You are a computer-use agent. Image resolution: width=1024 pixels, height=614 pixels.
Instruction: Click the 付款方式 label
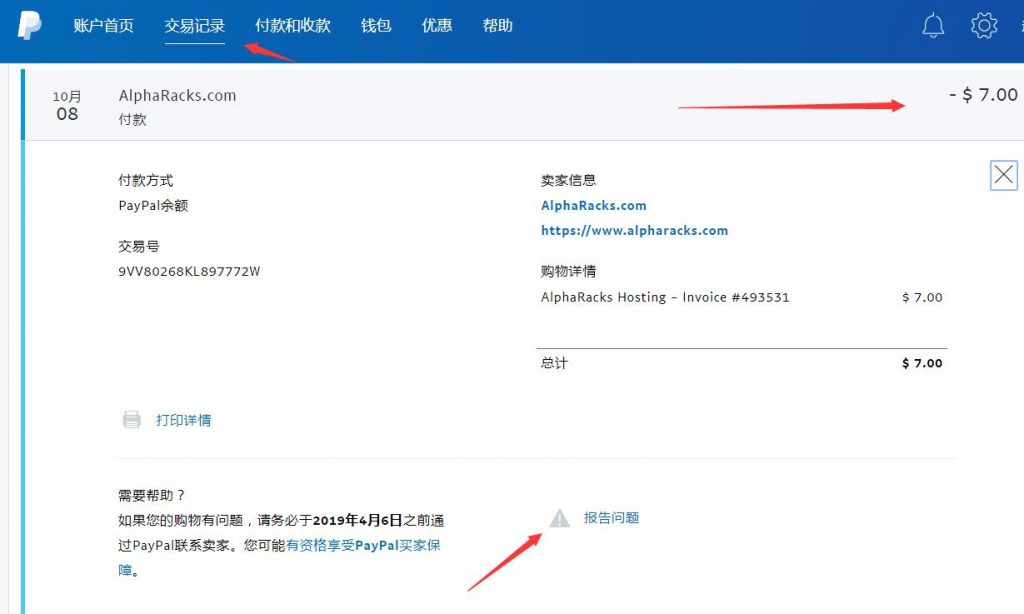[x=146, y=180]
